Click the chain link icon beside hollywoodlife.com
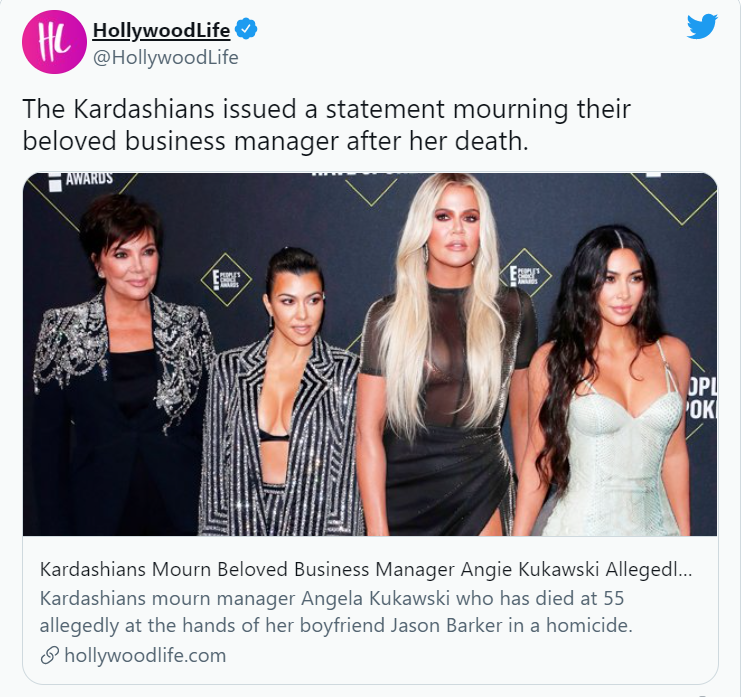 coord(50,655)
